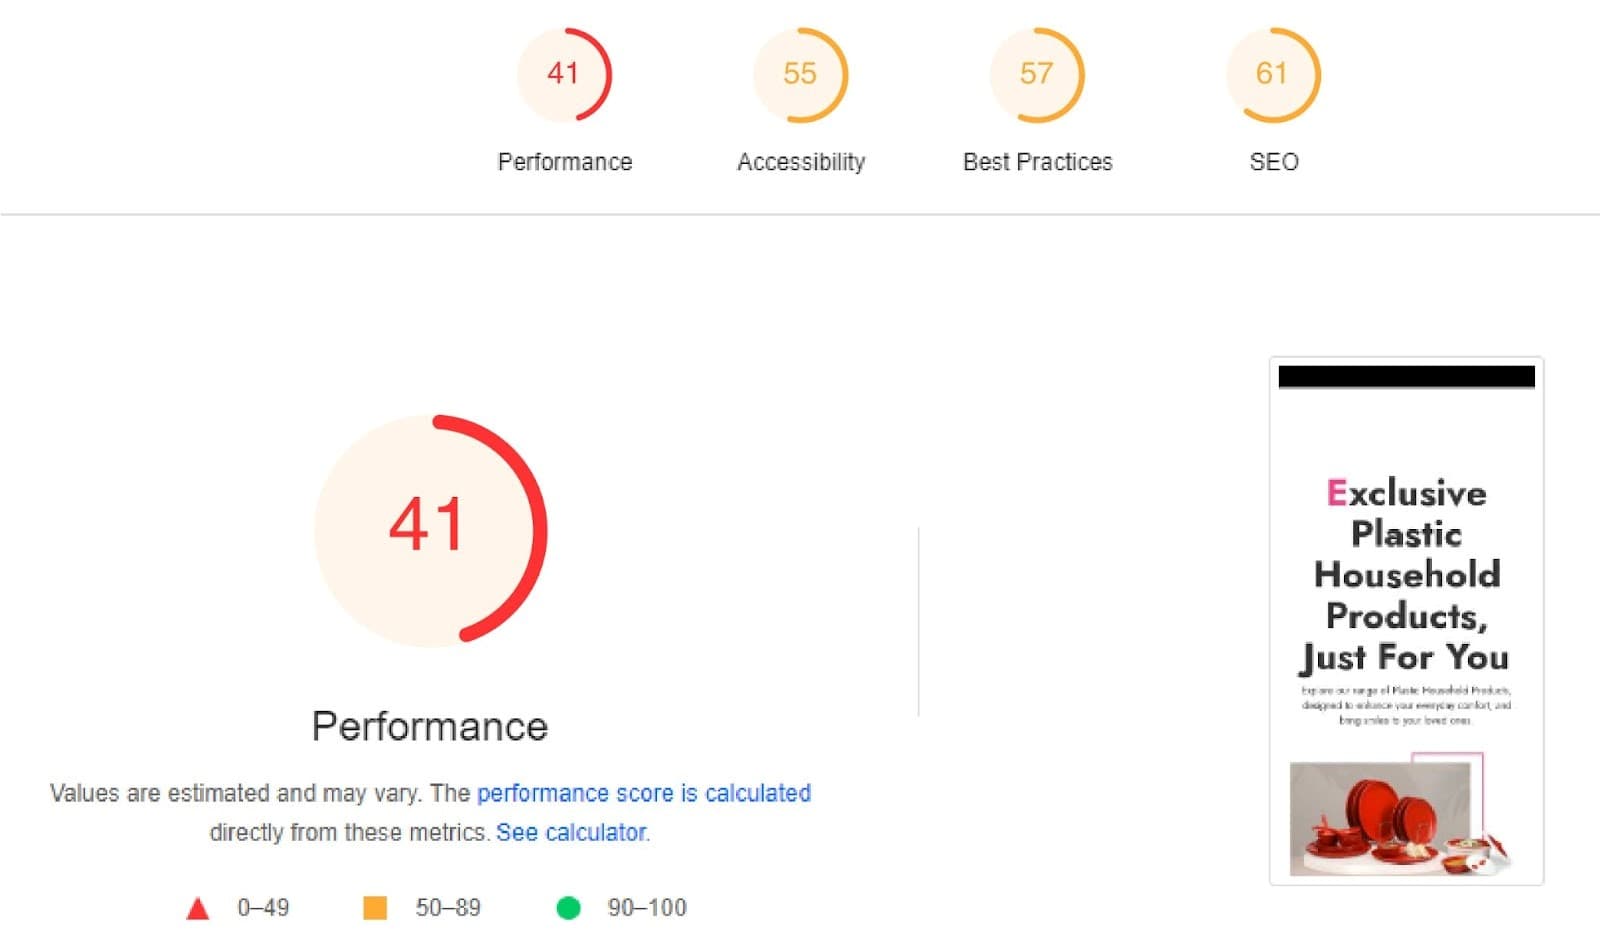Viewport: 1600px width, 940px height.
Task: Click the top Performance score gauge showing 41
Action: point(564,75)
